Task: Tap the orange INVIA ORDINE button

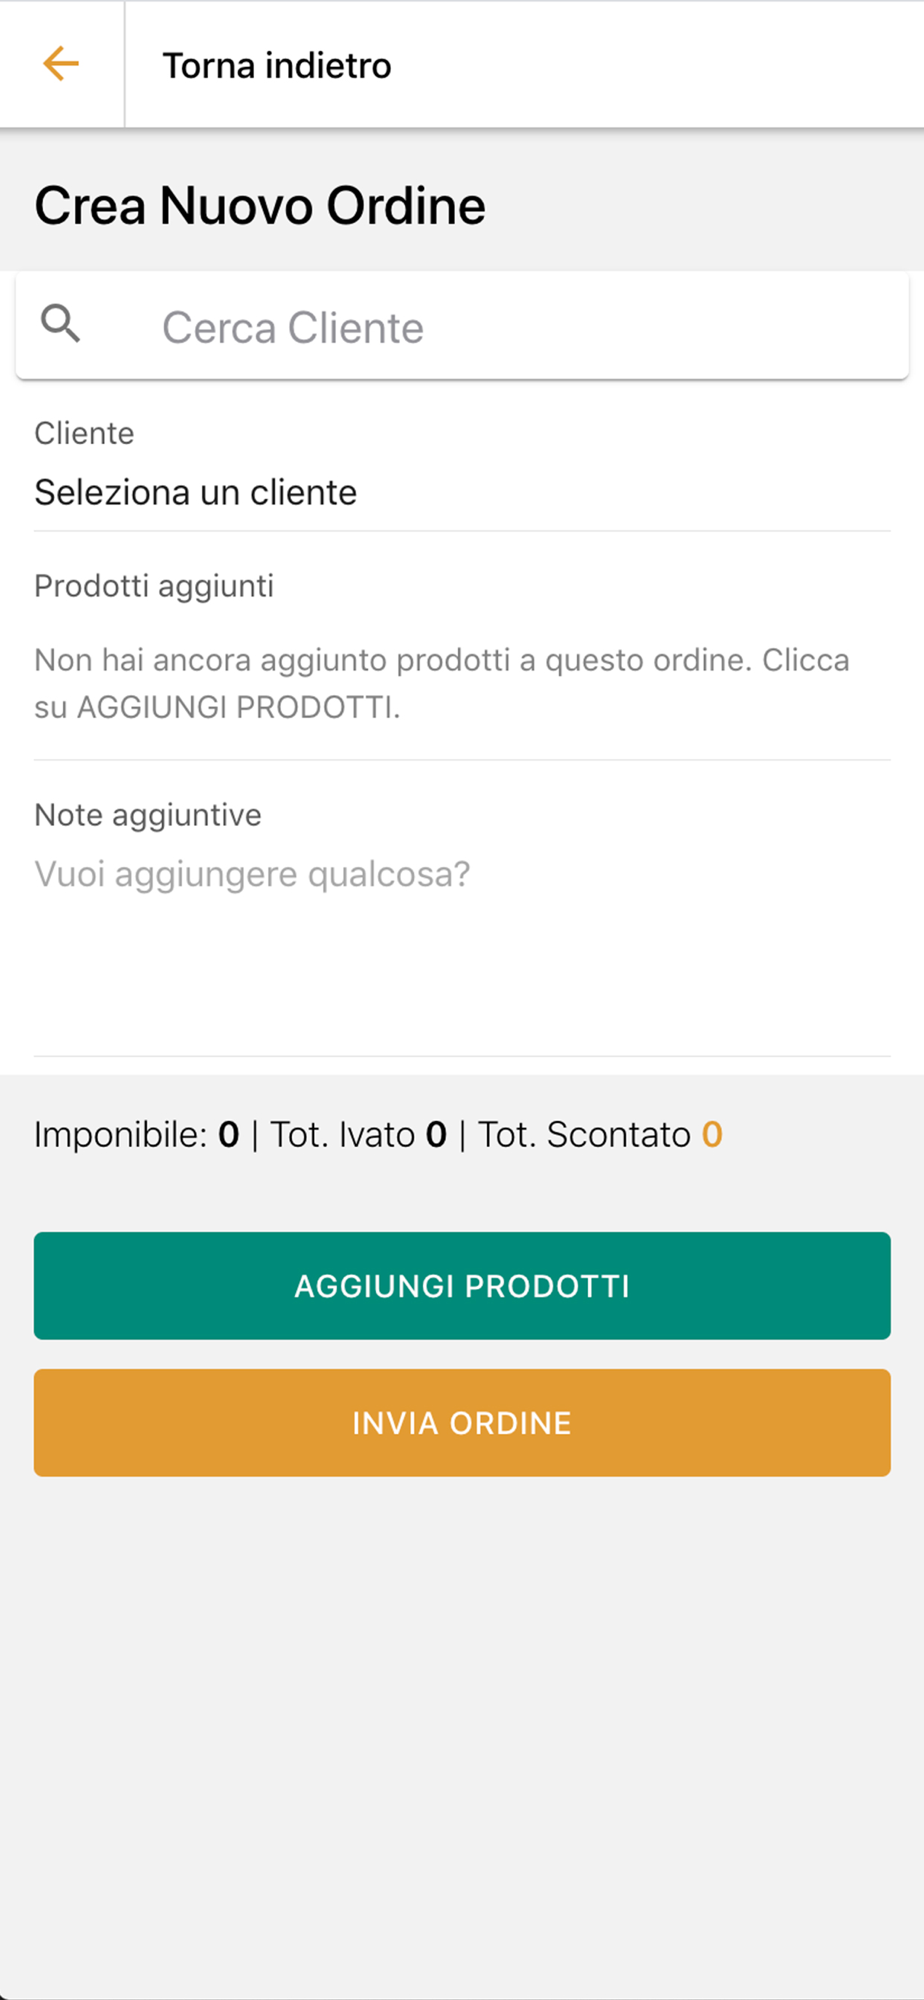Action: pos(462,1423)
